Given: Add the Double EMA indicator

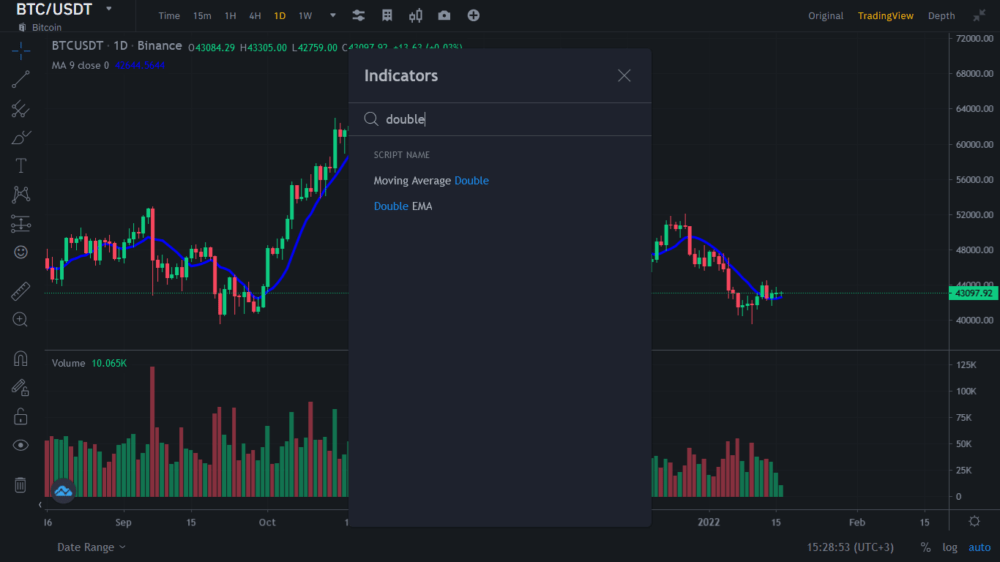Looking at the screenshot, I should tap(403, 206).
